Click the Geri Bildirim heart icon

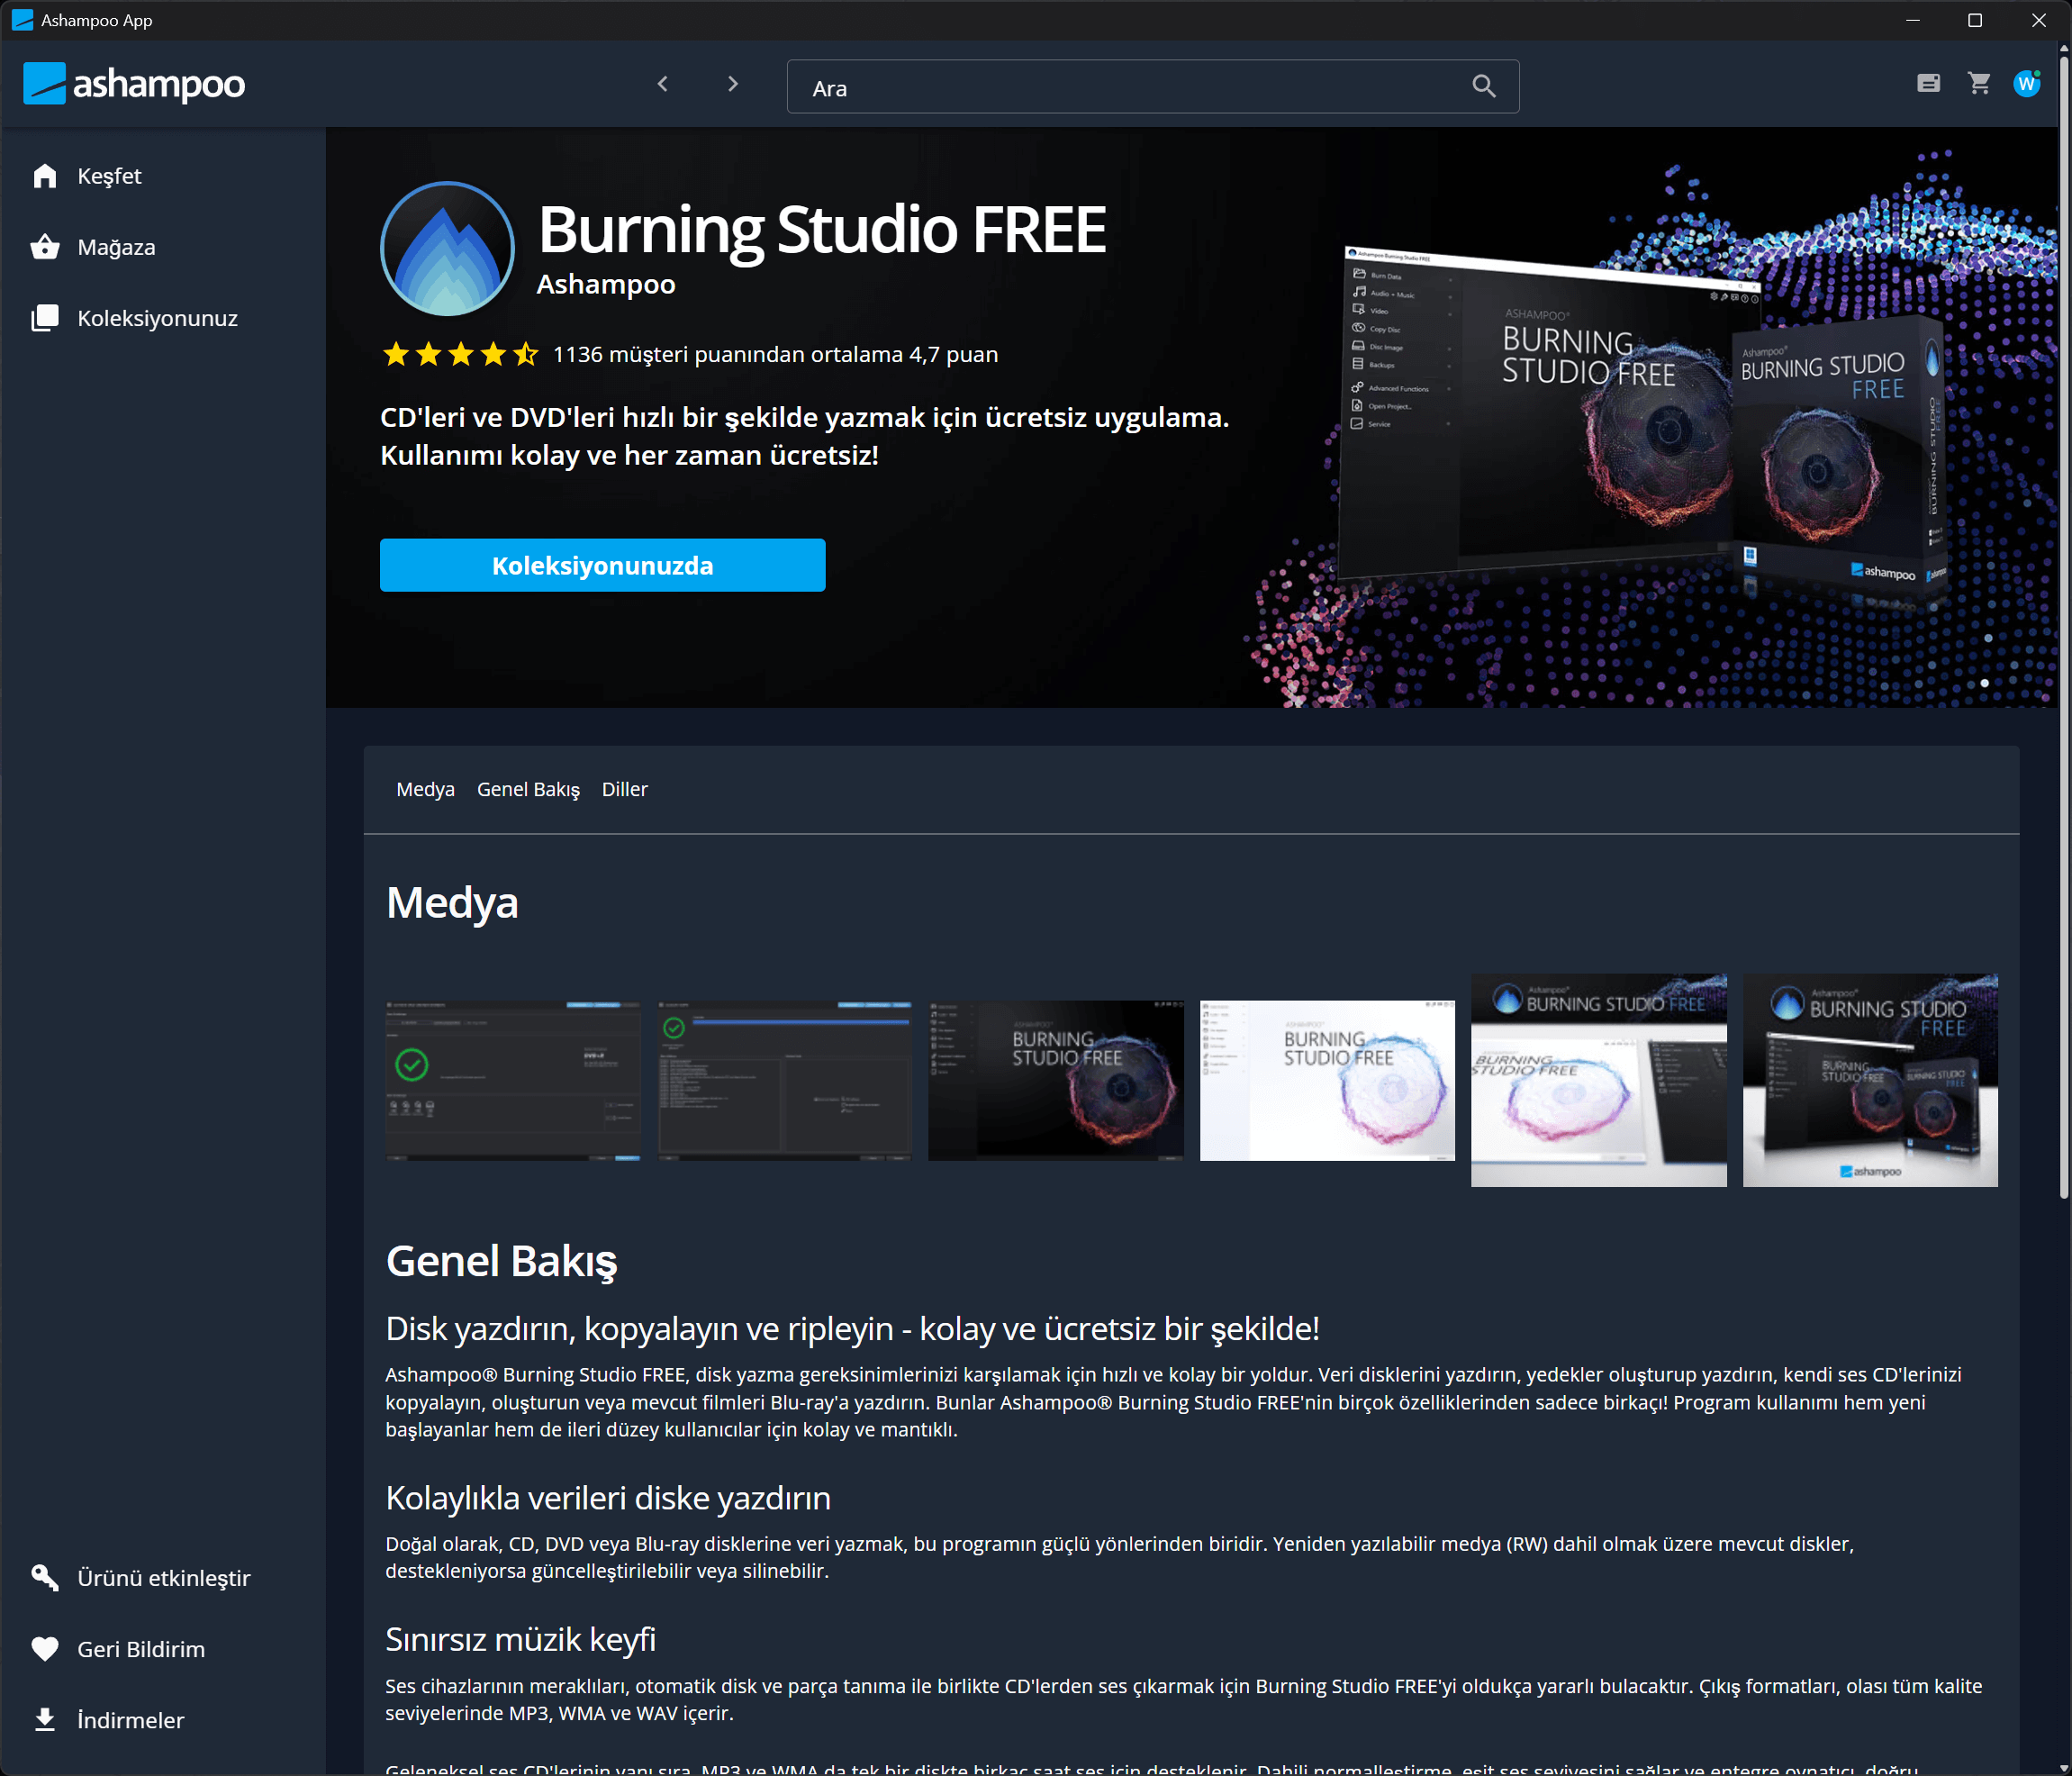(45, 1649)
